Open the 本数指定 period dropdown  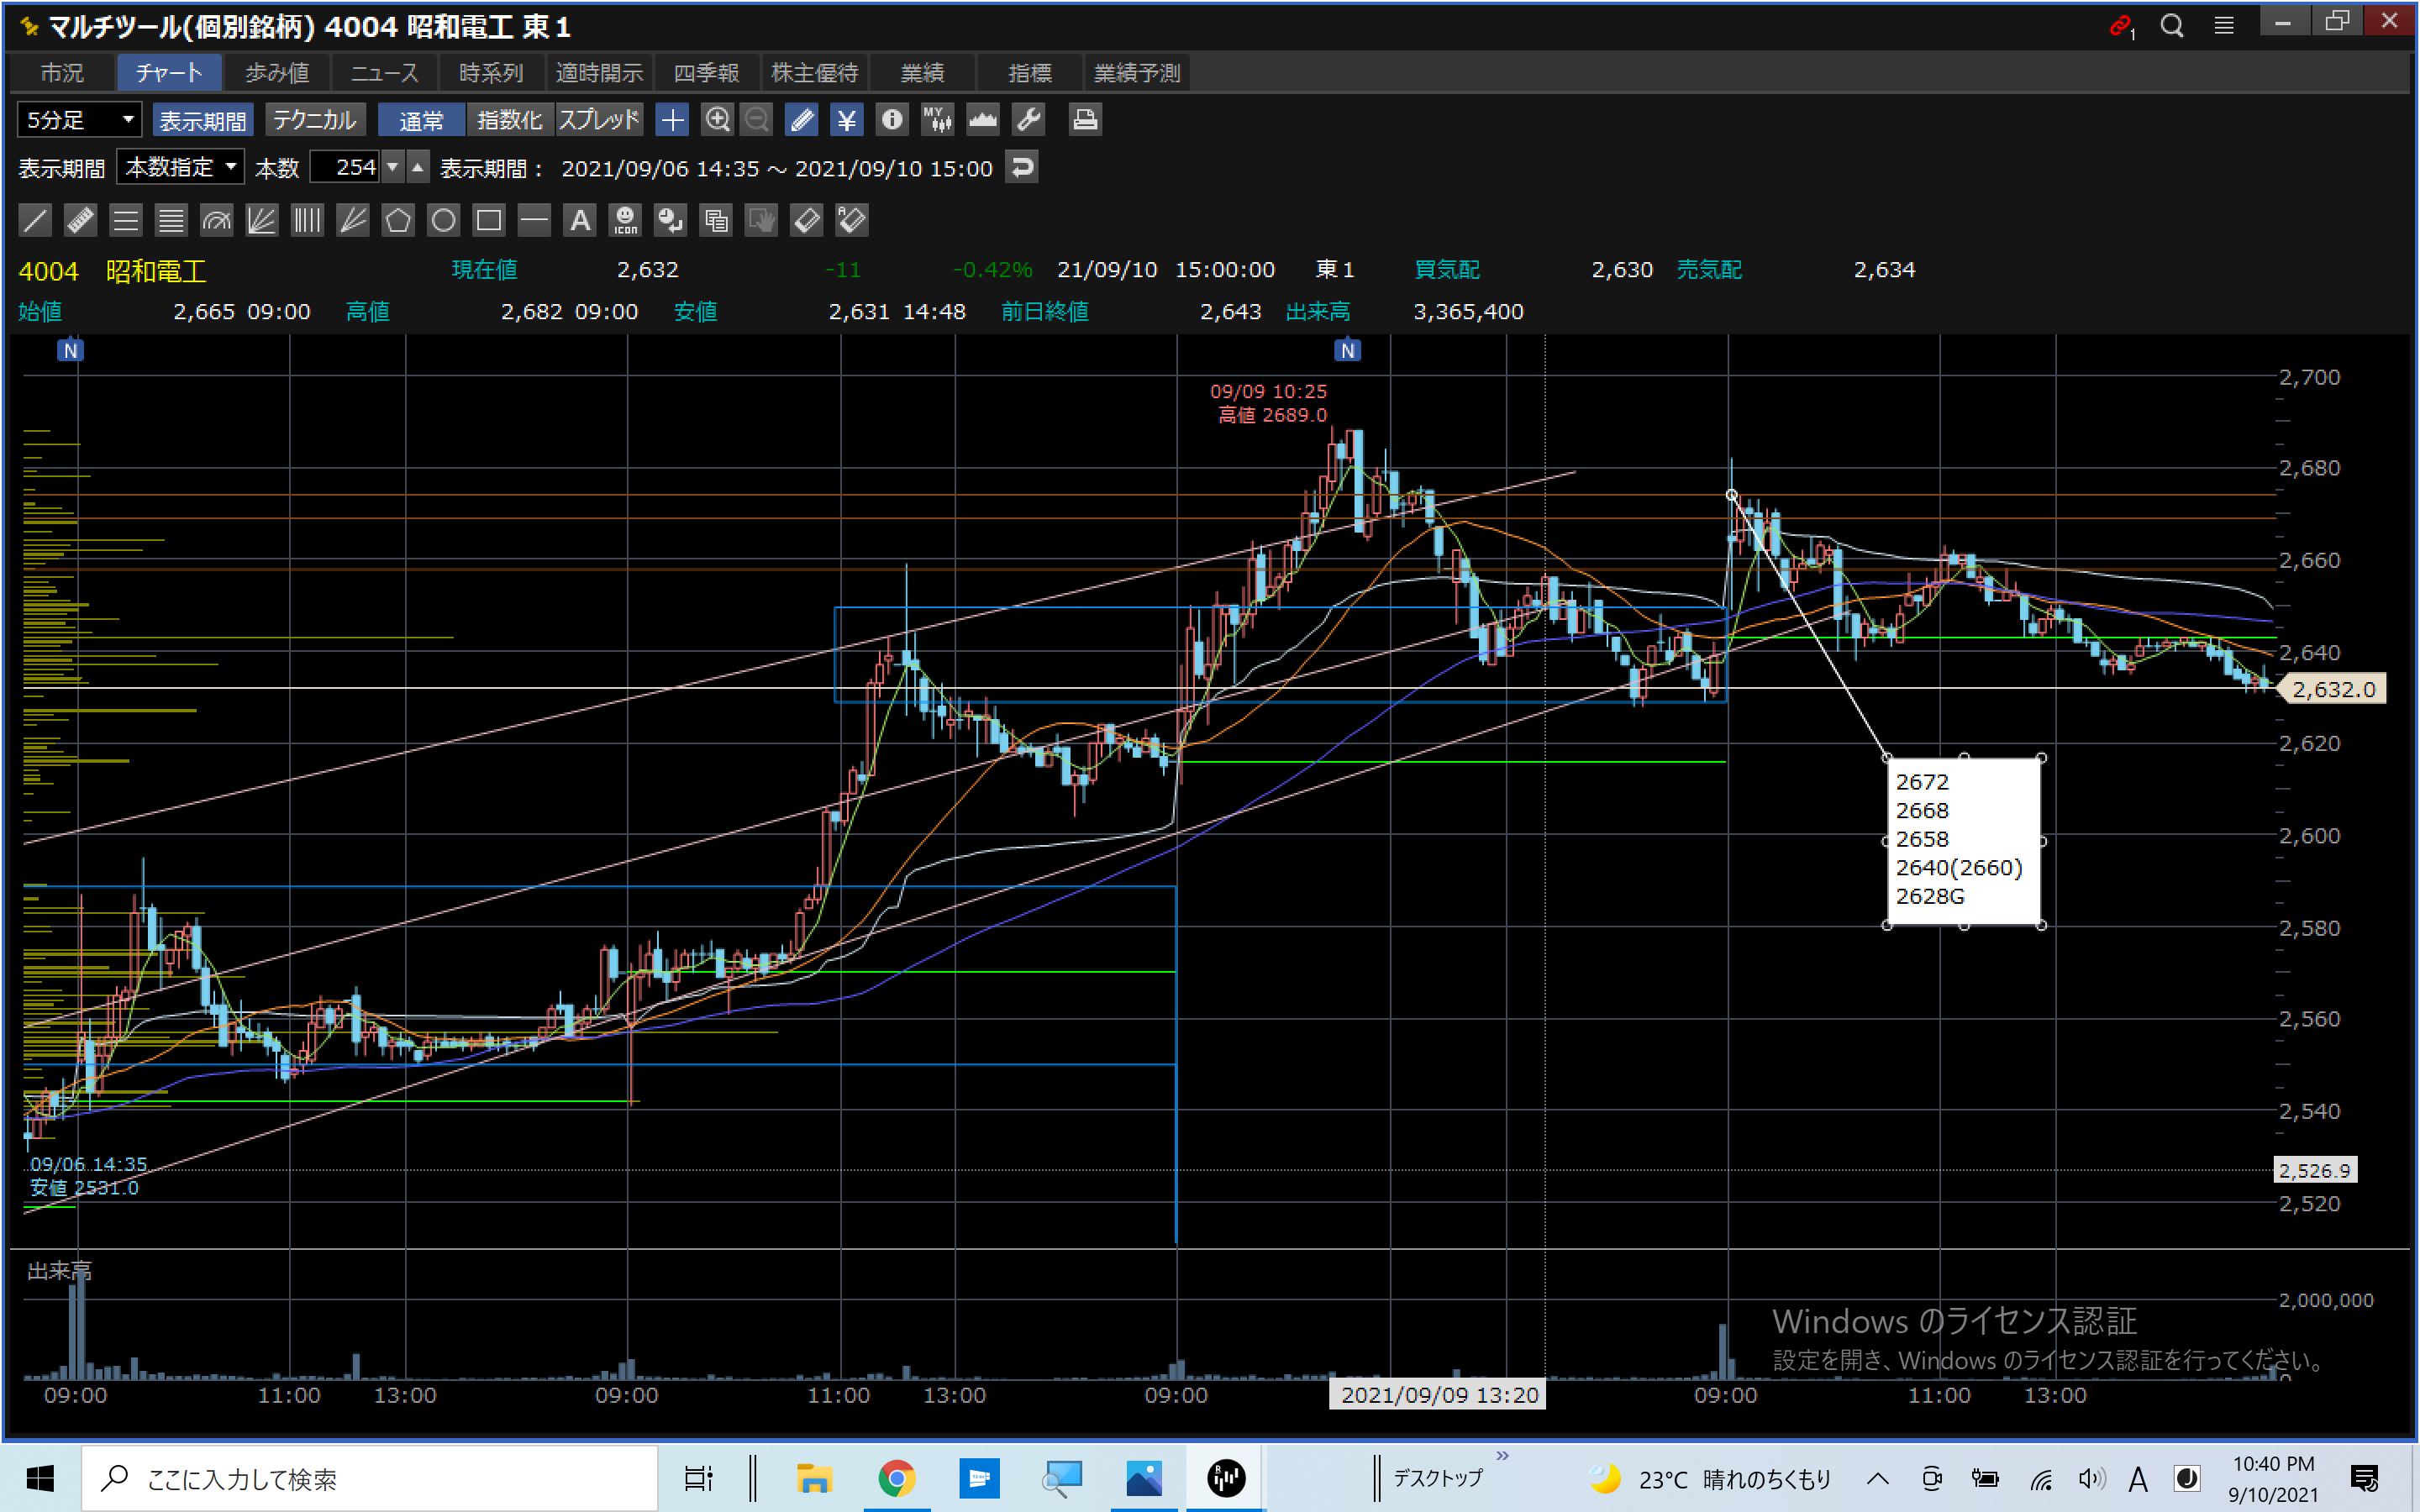pyautogui.click(x=180, y=167)
